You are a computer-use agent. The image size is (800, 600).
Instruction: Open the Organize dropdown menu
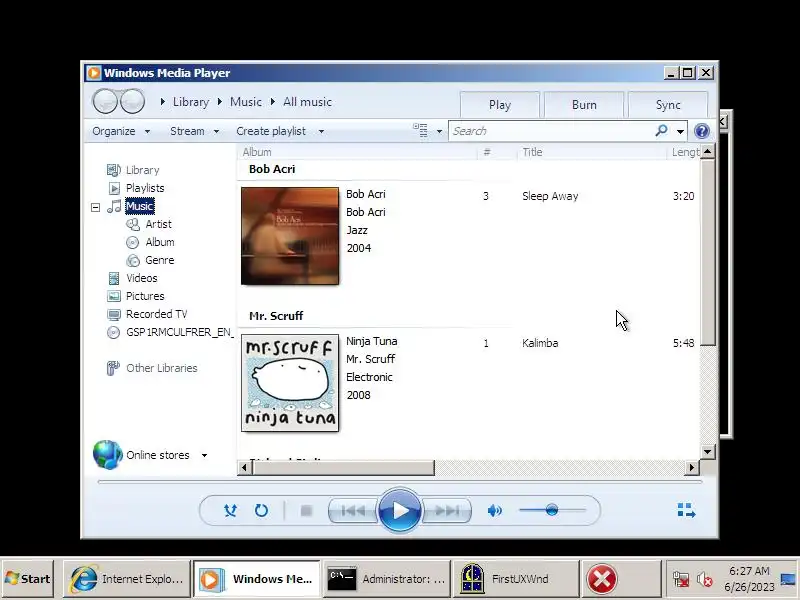[121, 131]
